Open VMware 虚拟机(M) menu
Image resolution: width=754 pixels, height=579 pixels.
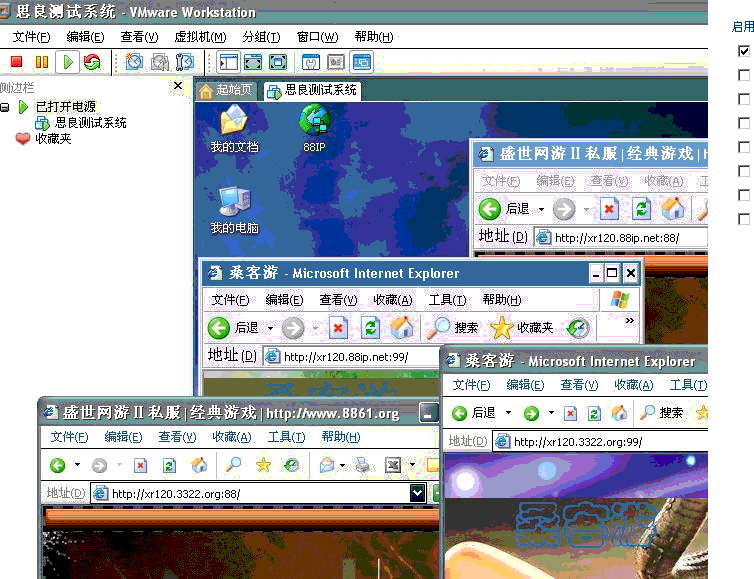pos(200,37)
